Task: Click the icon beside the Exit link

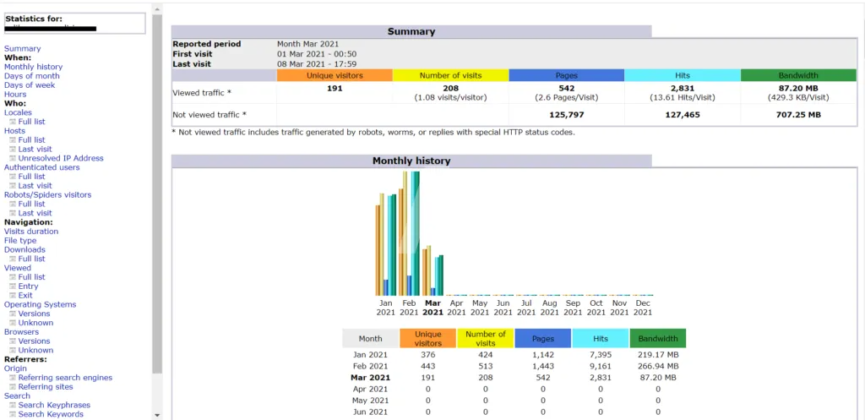Action: (13, 295)
